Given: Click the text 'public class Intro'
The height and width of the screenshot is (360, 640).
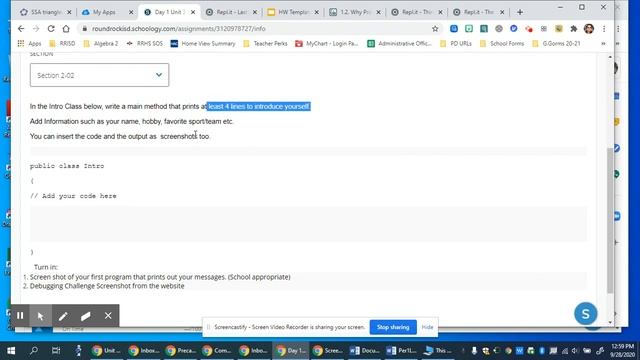Looking at the screenshot, I should coord(67,166).
